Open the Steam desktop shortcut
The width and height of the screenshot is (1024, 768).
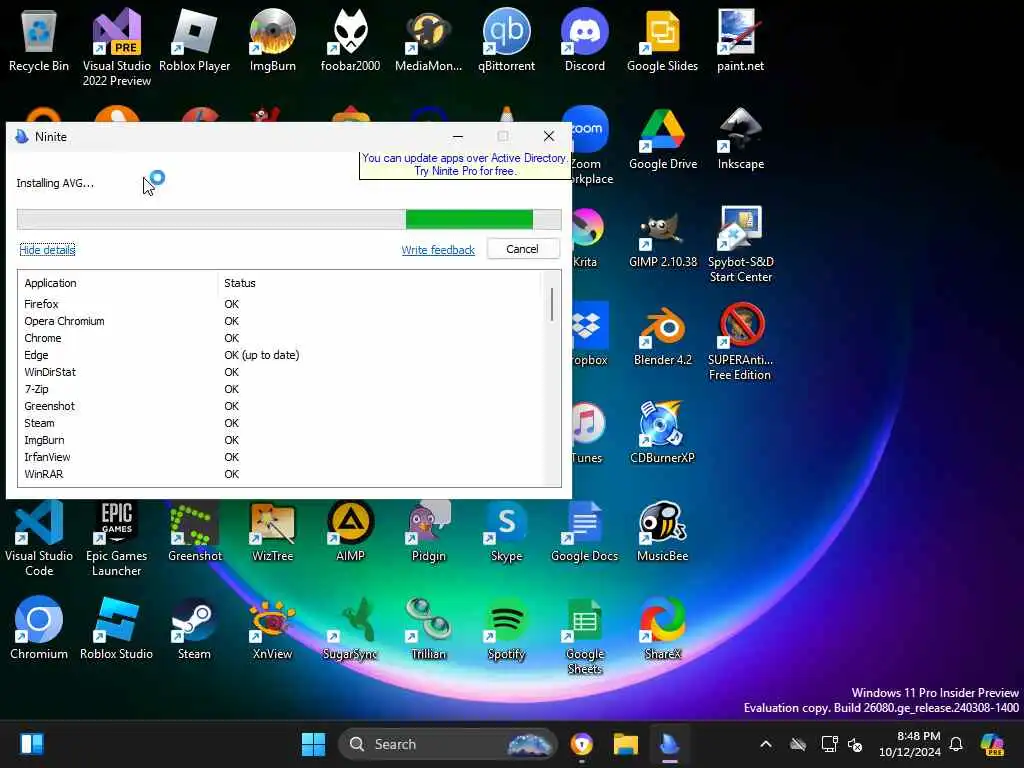click(x=195, y=628)
